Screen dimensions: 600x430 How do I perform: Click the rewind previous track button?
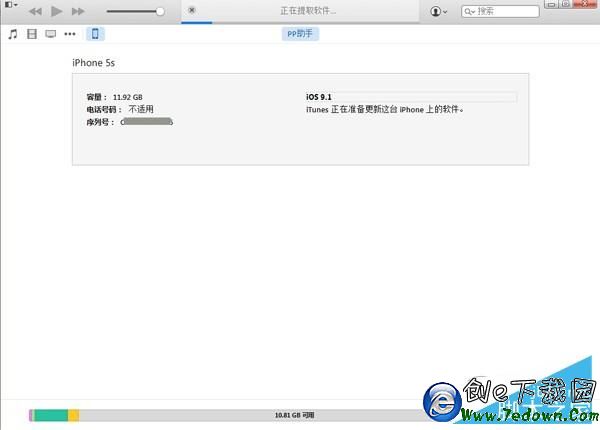pos(35,11)
